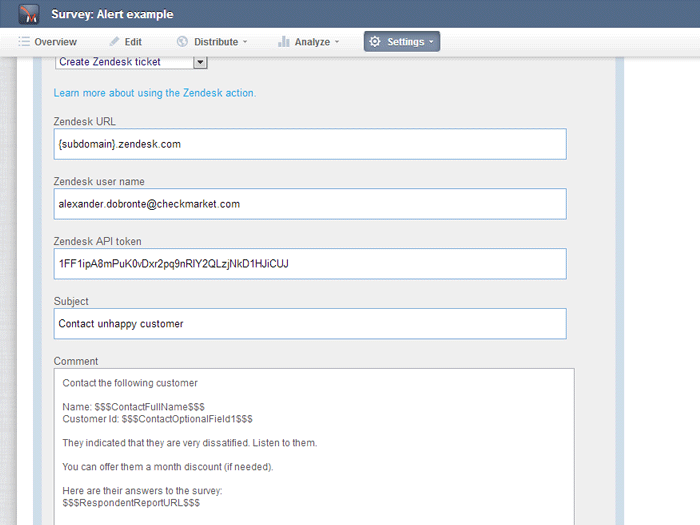
Task: Focus the Zendesk URL input field
Action: pos(310,144)
